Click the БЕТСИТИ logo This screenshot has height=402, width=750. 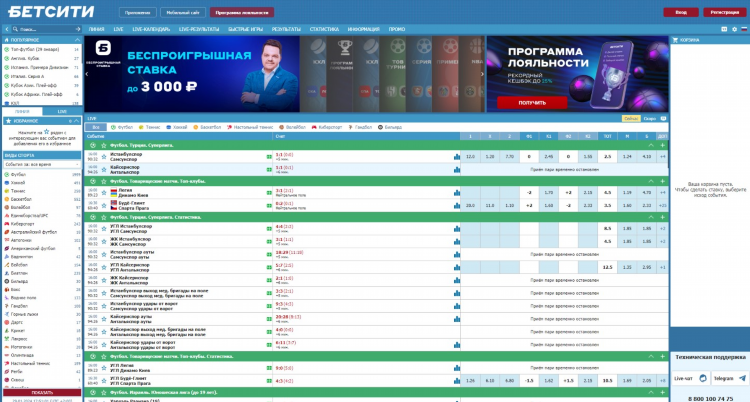tap(51, 11)
